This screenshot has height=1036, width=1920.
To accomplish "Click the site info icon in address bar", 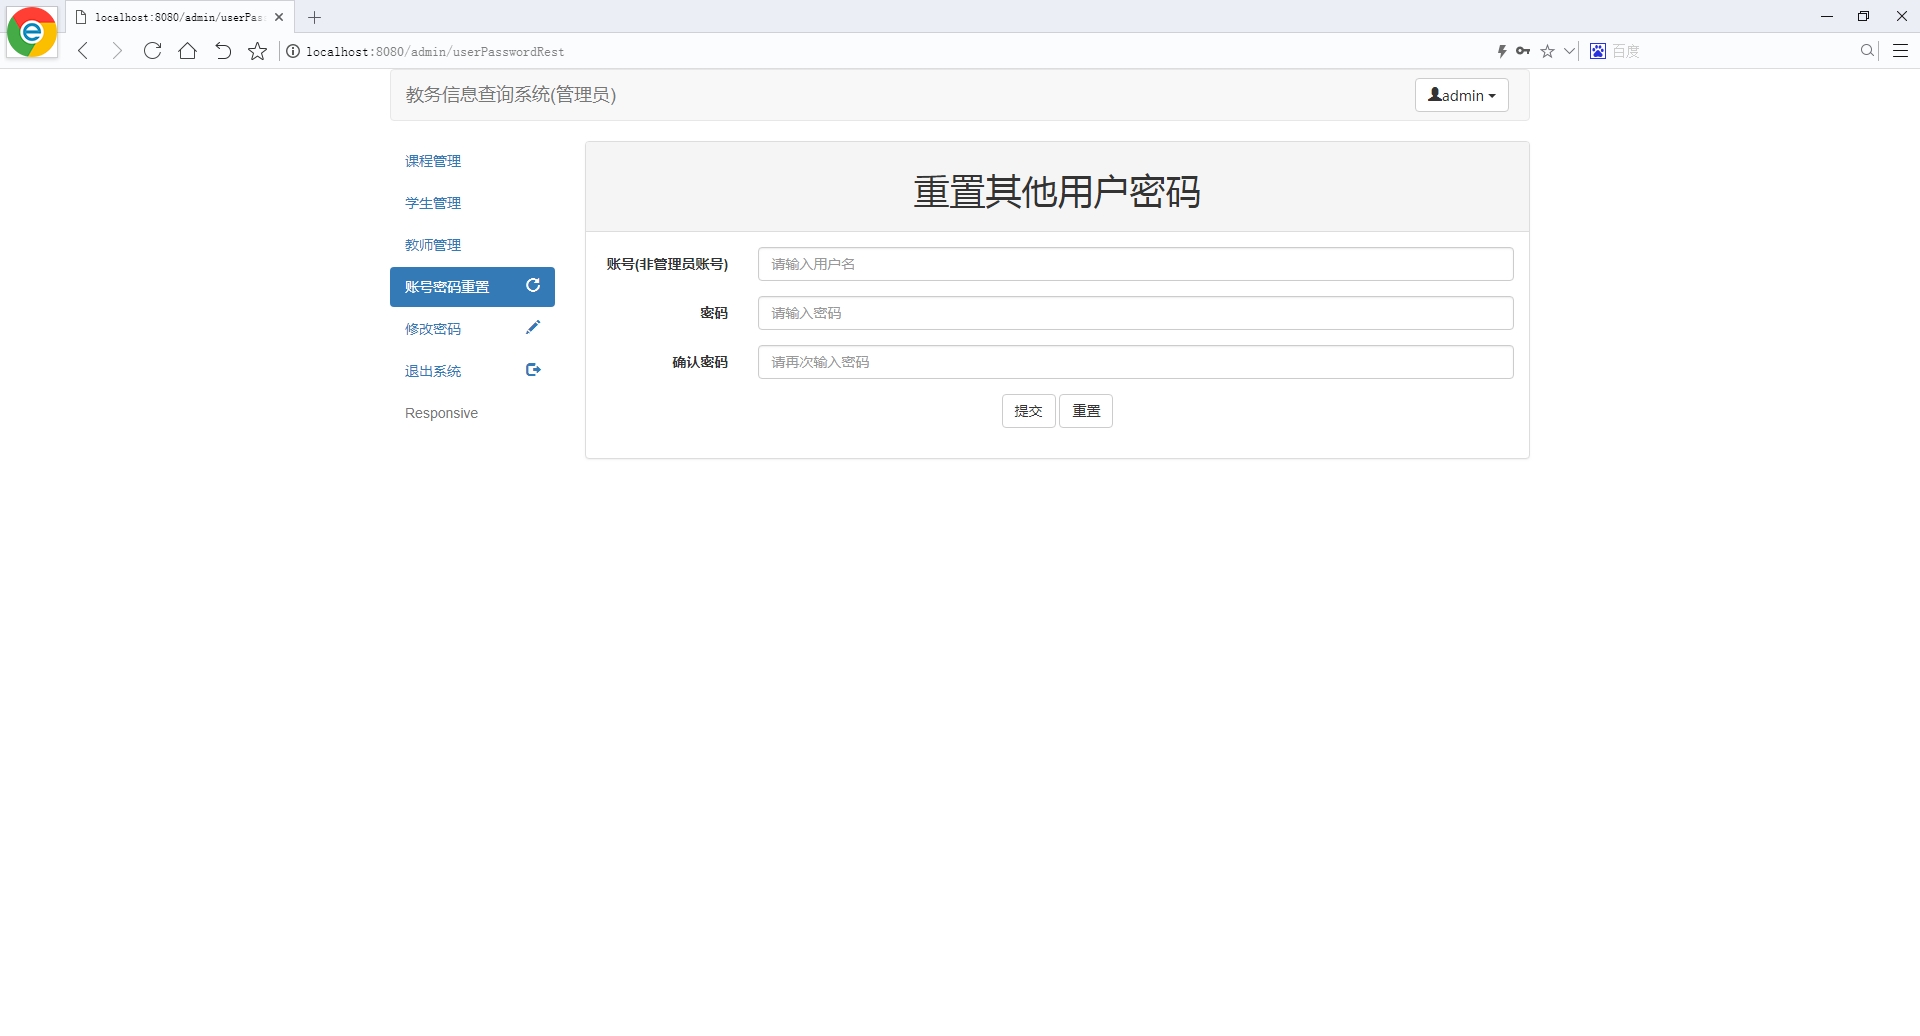I will point(293,51).
